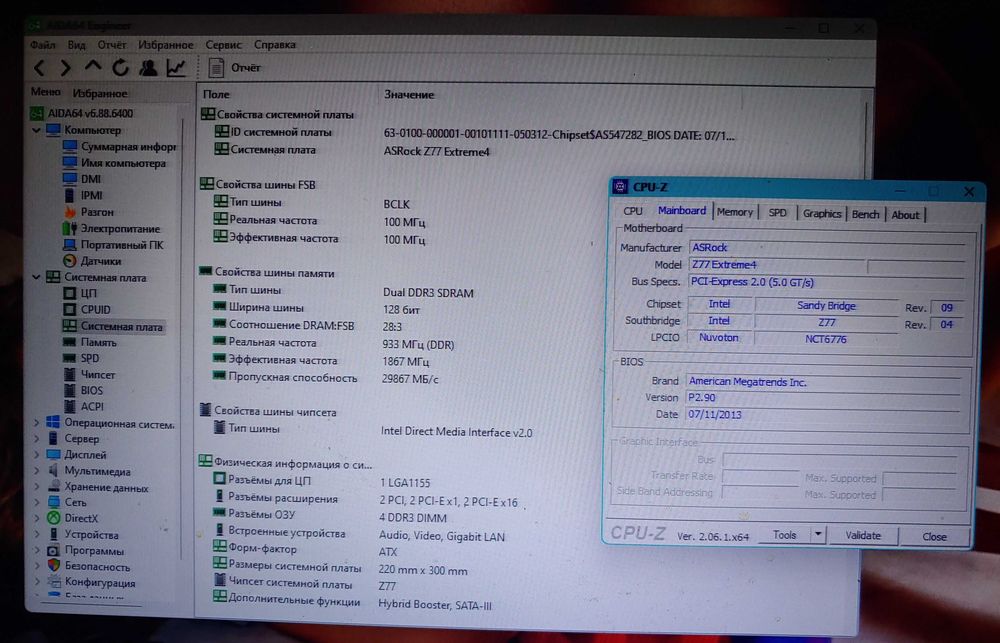Viewport: 1000px width, 643px height.
Task: Open the Файл menu
Action: pos(43,45)
